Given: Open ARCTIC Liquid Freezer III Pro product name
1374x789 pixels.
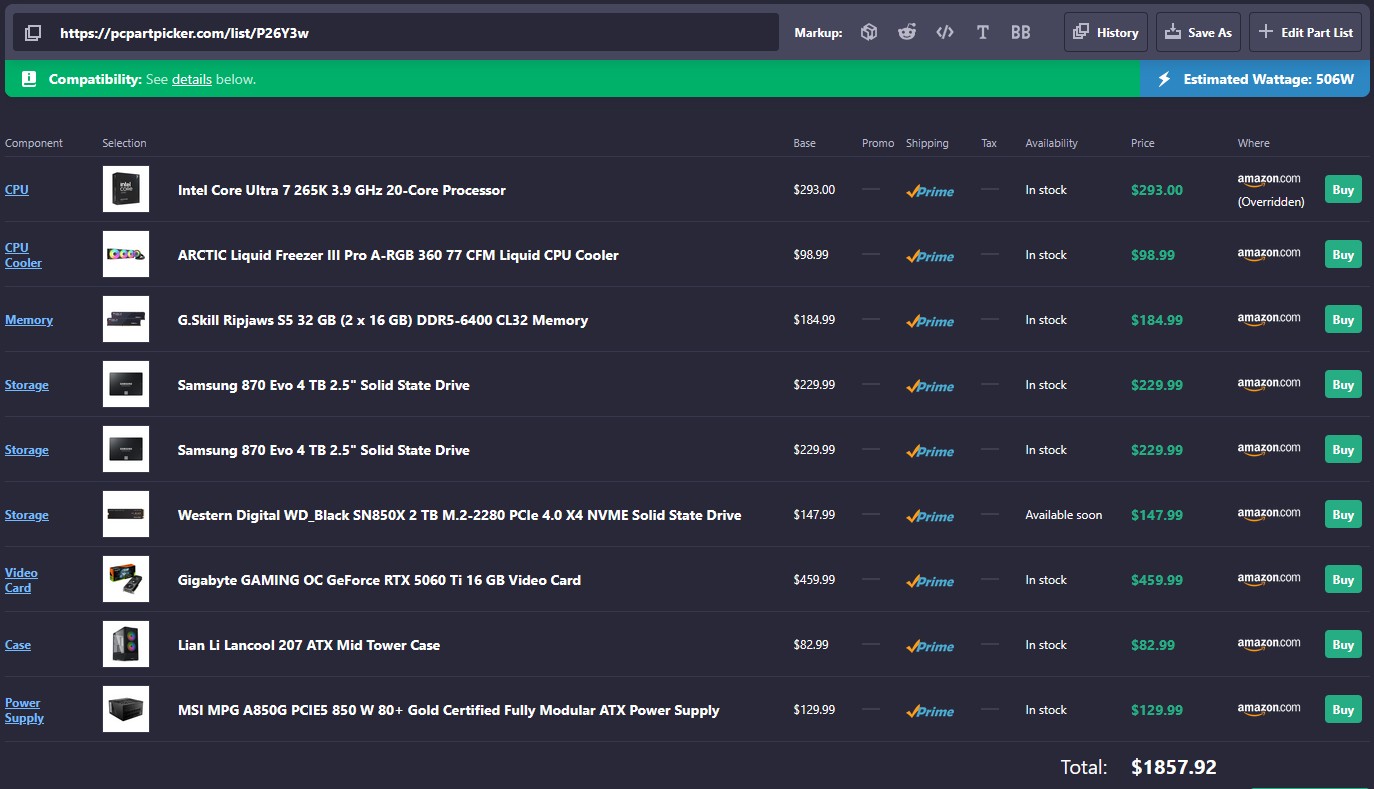Looking at the screenshot, I should 398,255.
